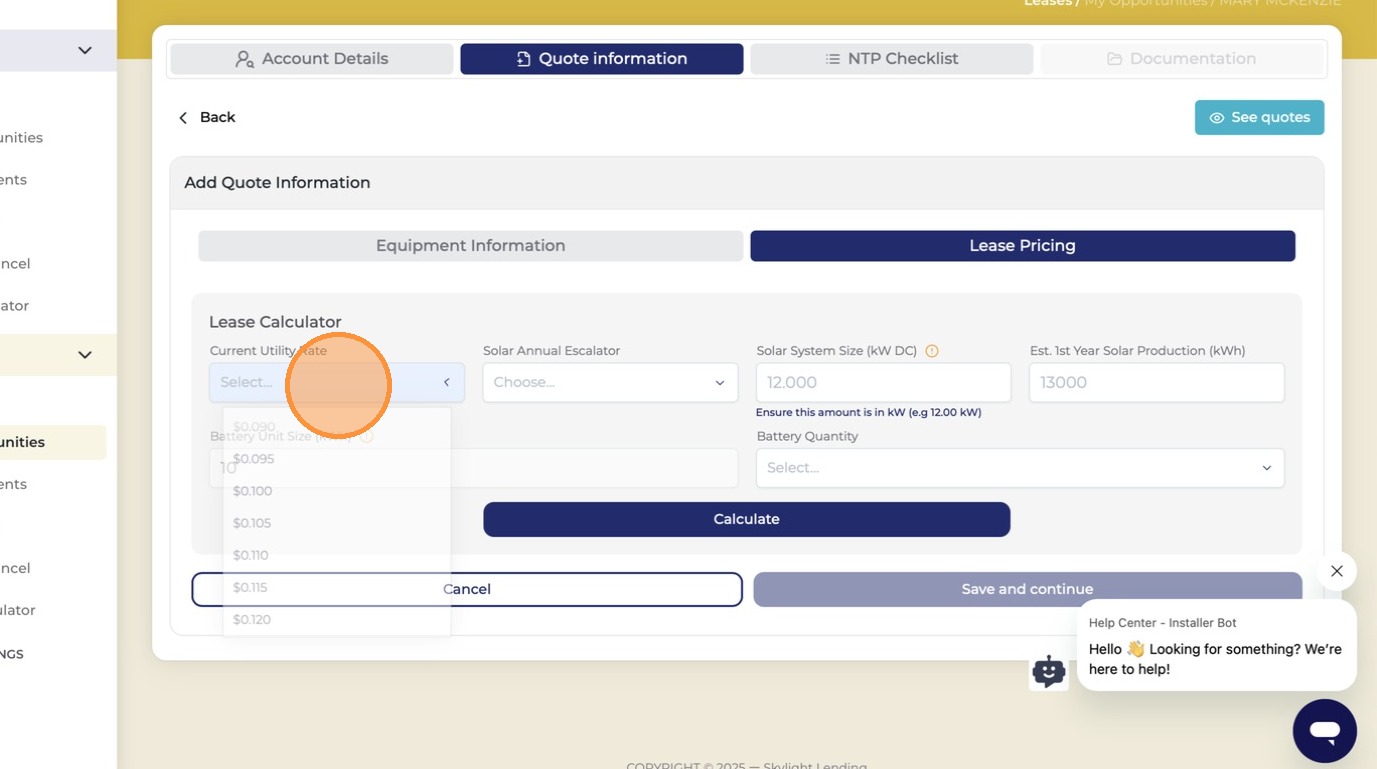This screenshot has height=769, width=1377.
Task: Click the back arrow chevron icon
Action: point(183,118)
